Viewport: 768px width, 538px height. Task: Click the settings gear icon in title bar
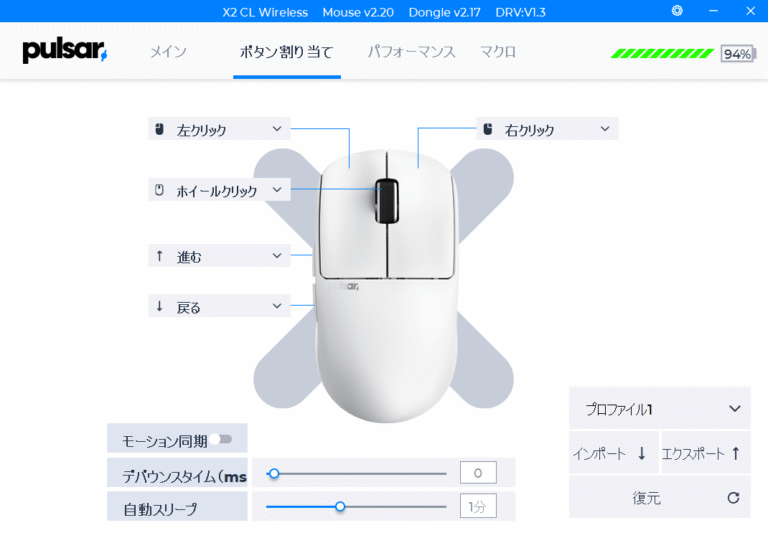[x=677, y=11]
